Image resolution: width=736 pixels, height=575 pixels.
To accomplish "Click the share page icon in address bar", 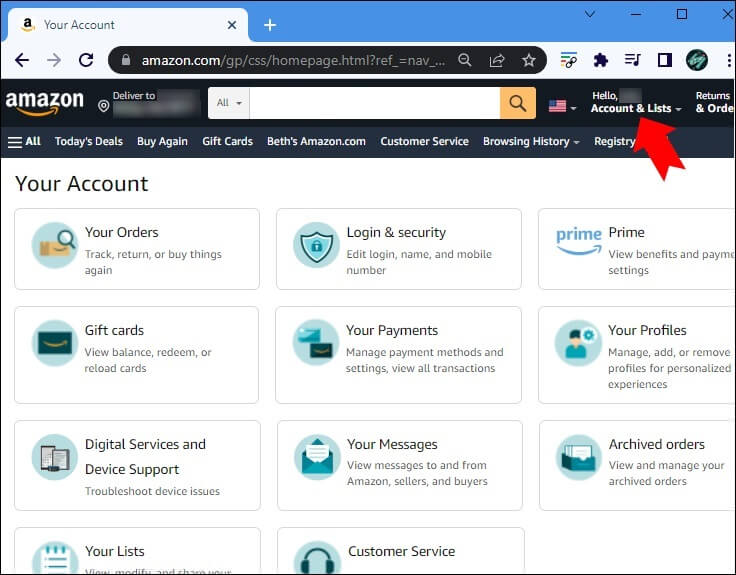I will click(497, 60).
